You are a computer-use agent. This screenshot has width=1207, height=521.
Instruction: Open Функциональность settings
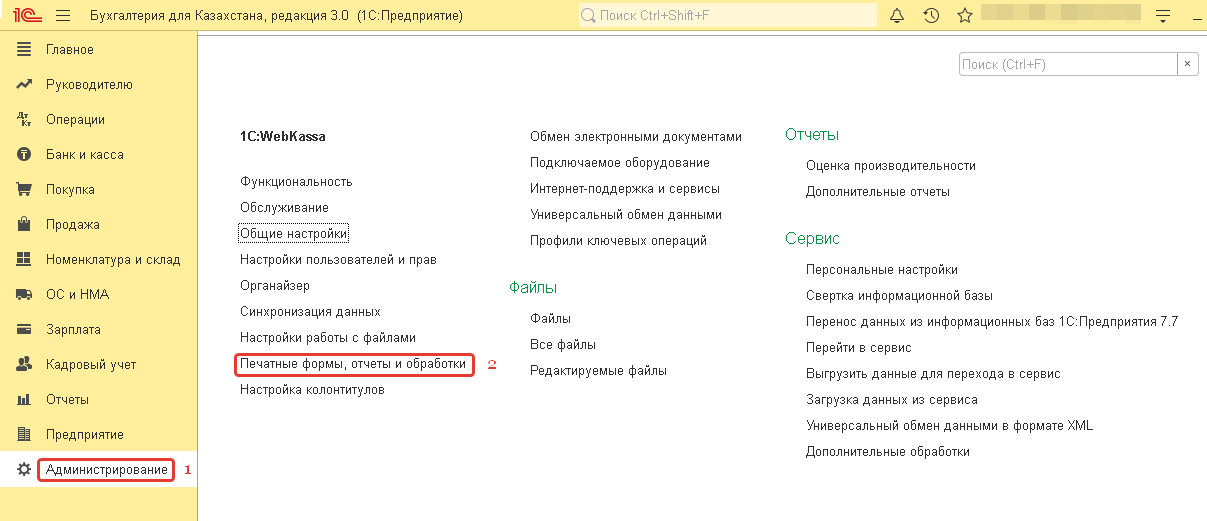point(296,182)
